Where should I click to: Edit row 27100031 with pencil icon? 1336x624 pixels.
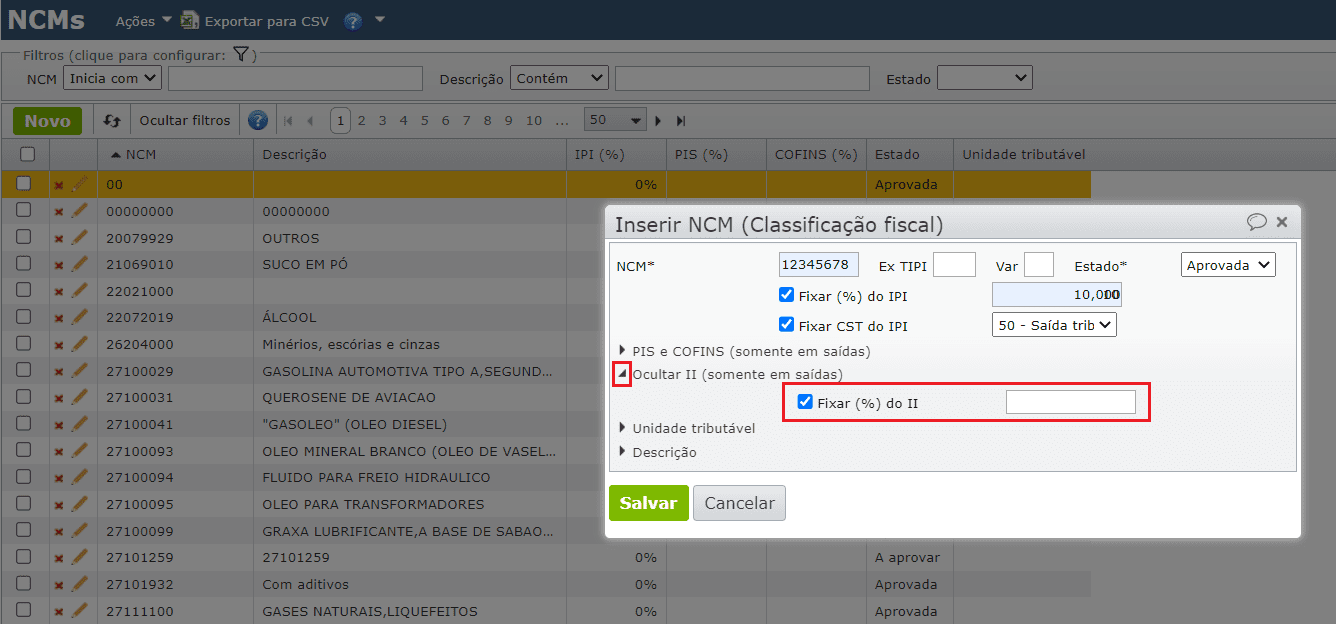click(80, 397)
